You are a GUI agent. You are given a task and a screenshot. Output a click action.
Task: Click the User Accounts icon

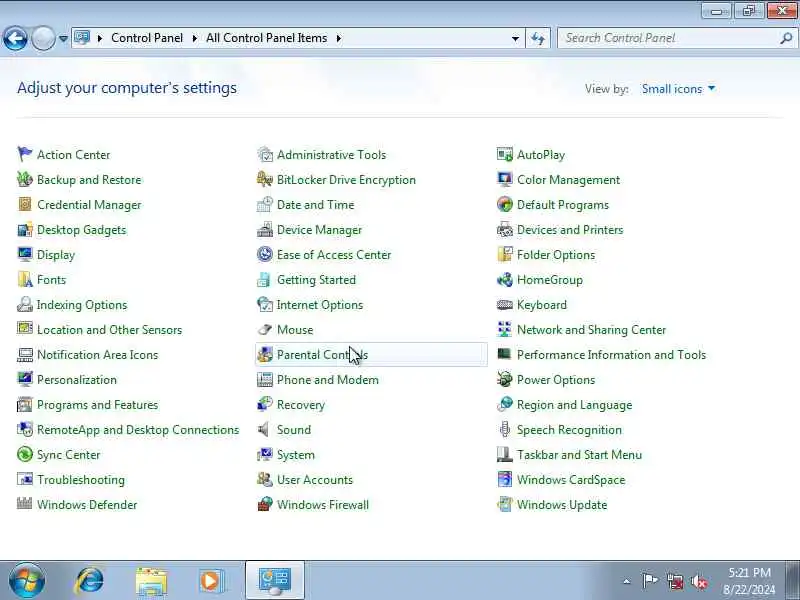coord(265,479)
